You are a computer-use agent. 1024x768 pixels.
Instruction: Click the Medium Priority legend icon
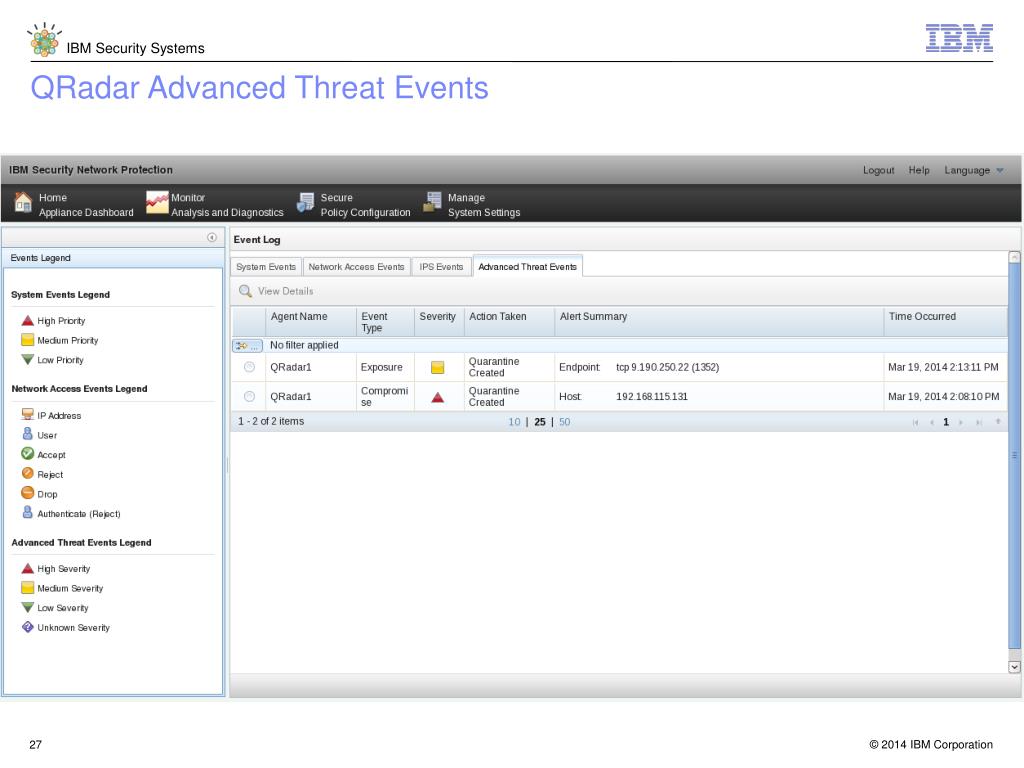27,340
